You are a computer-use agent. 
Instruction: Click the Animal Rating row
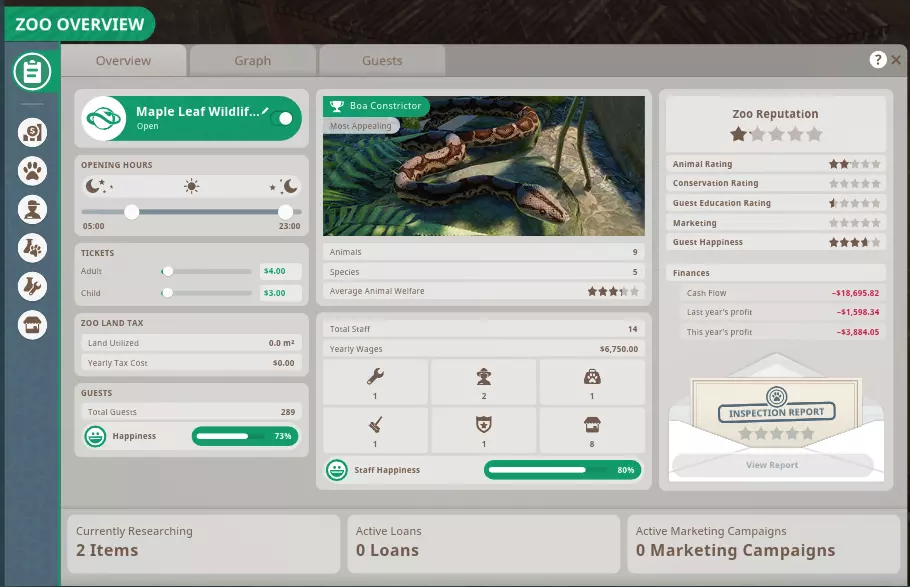[x=776, y=164]
